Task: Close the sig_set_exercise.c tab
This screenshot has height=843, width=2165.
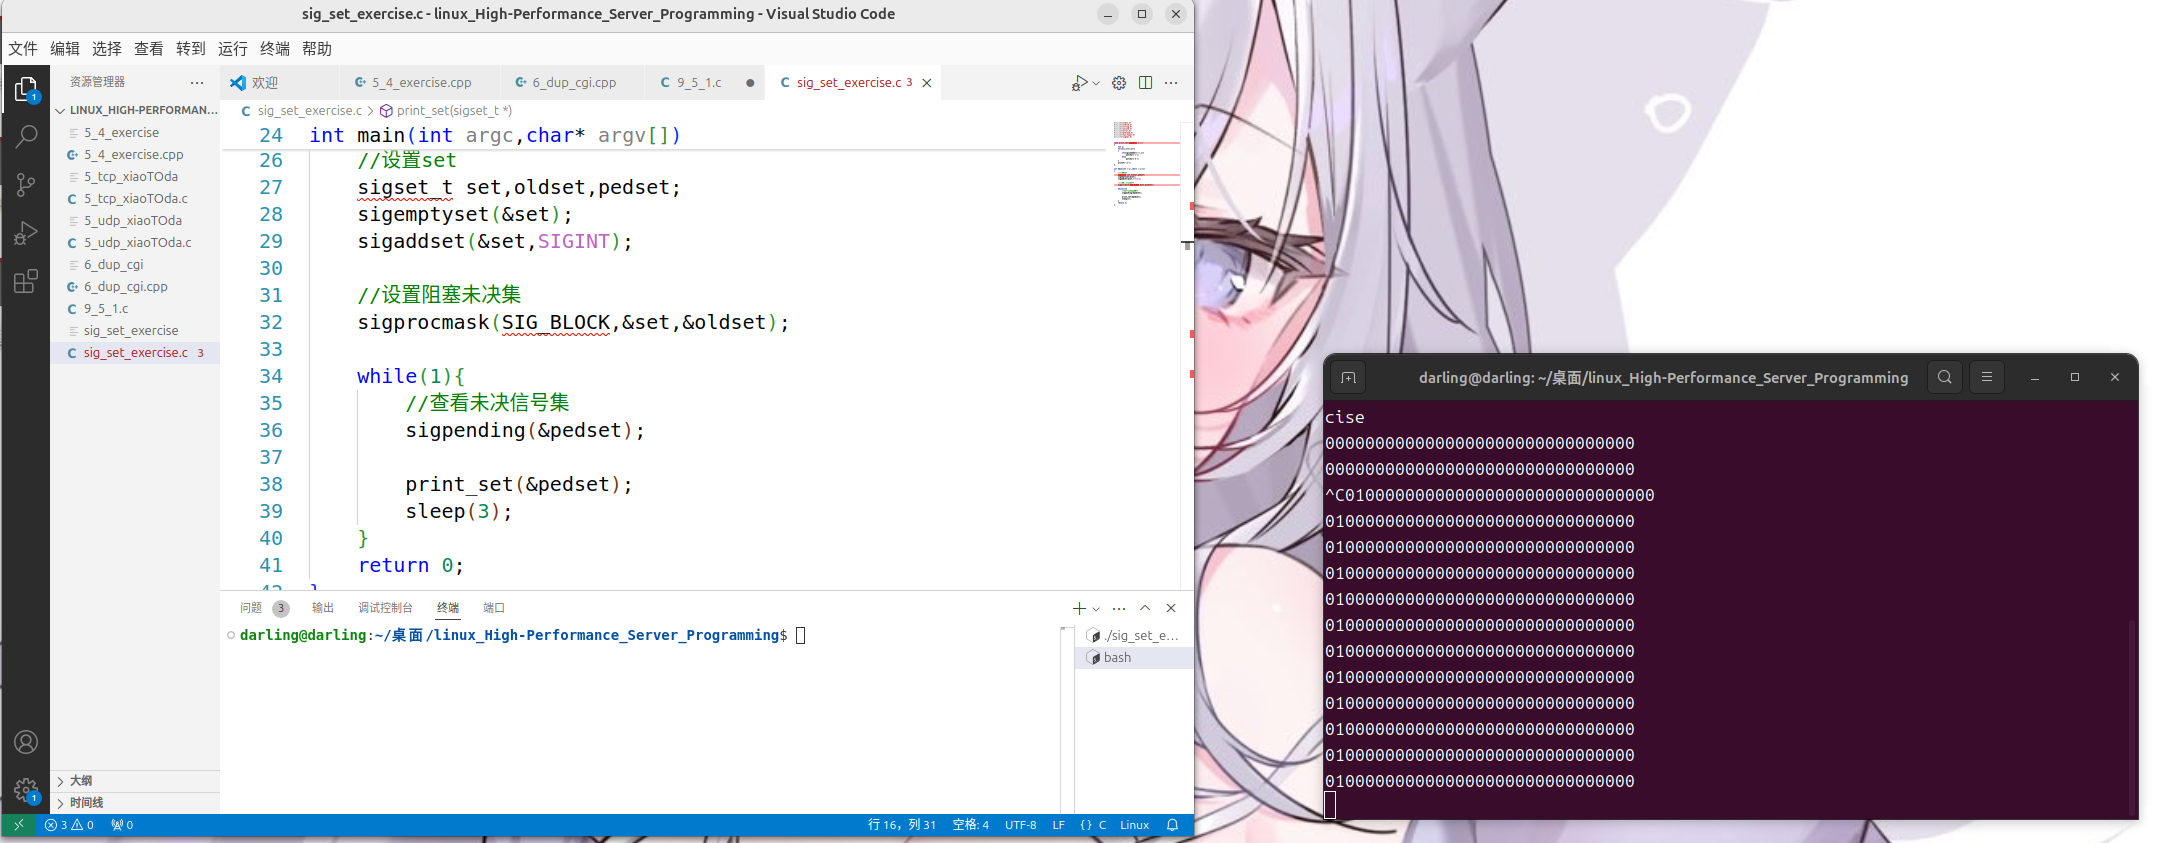Action: pyautogui.click(x=927, y=83)
